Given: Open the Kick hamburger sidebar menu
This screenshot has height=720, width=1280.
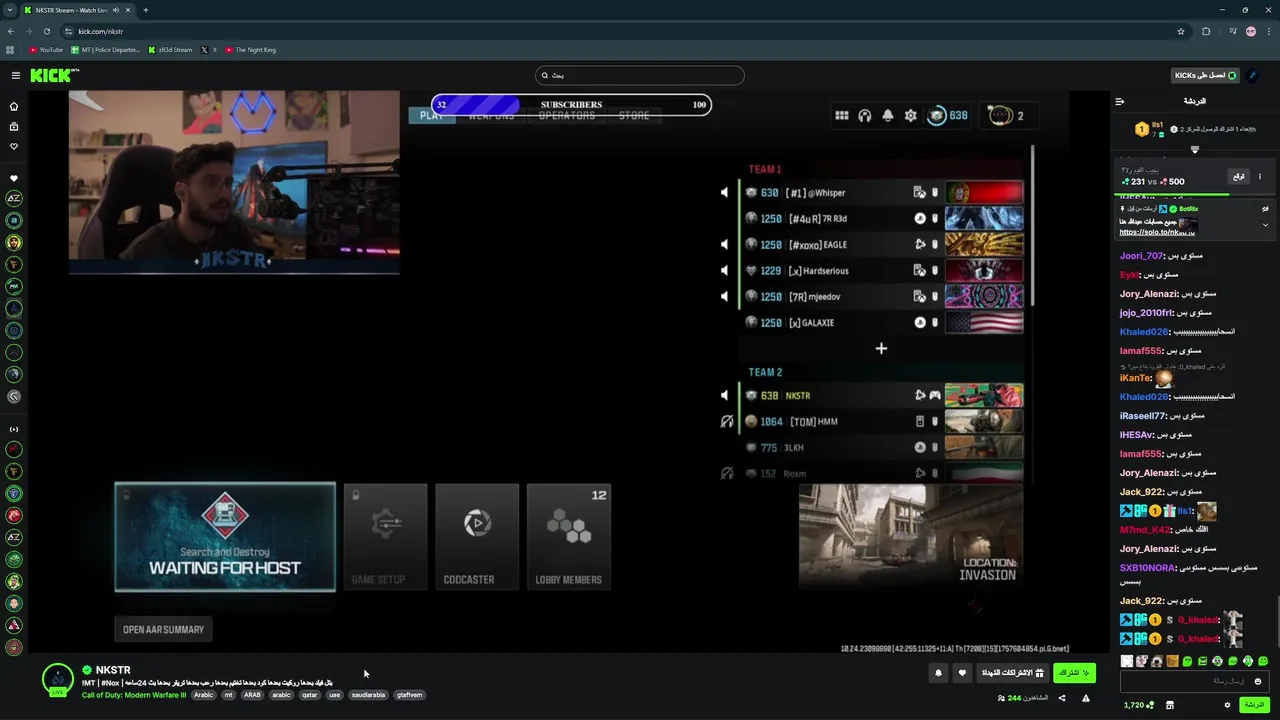Looking at the screenshot, I should click(x=15, y=75).
